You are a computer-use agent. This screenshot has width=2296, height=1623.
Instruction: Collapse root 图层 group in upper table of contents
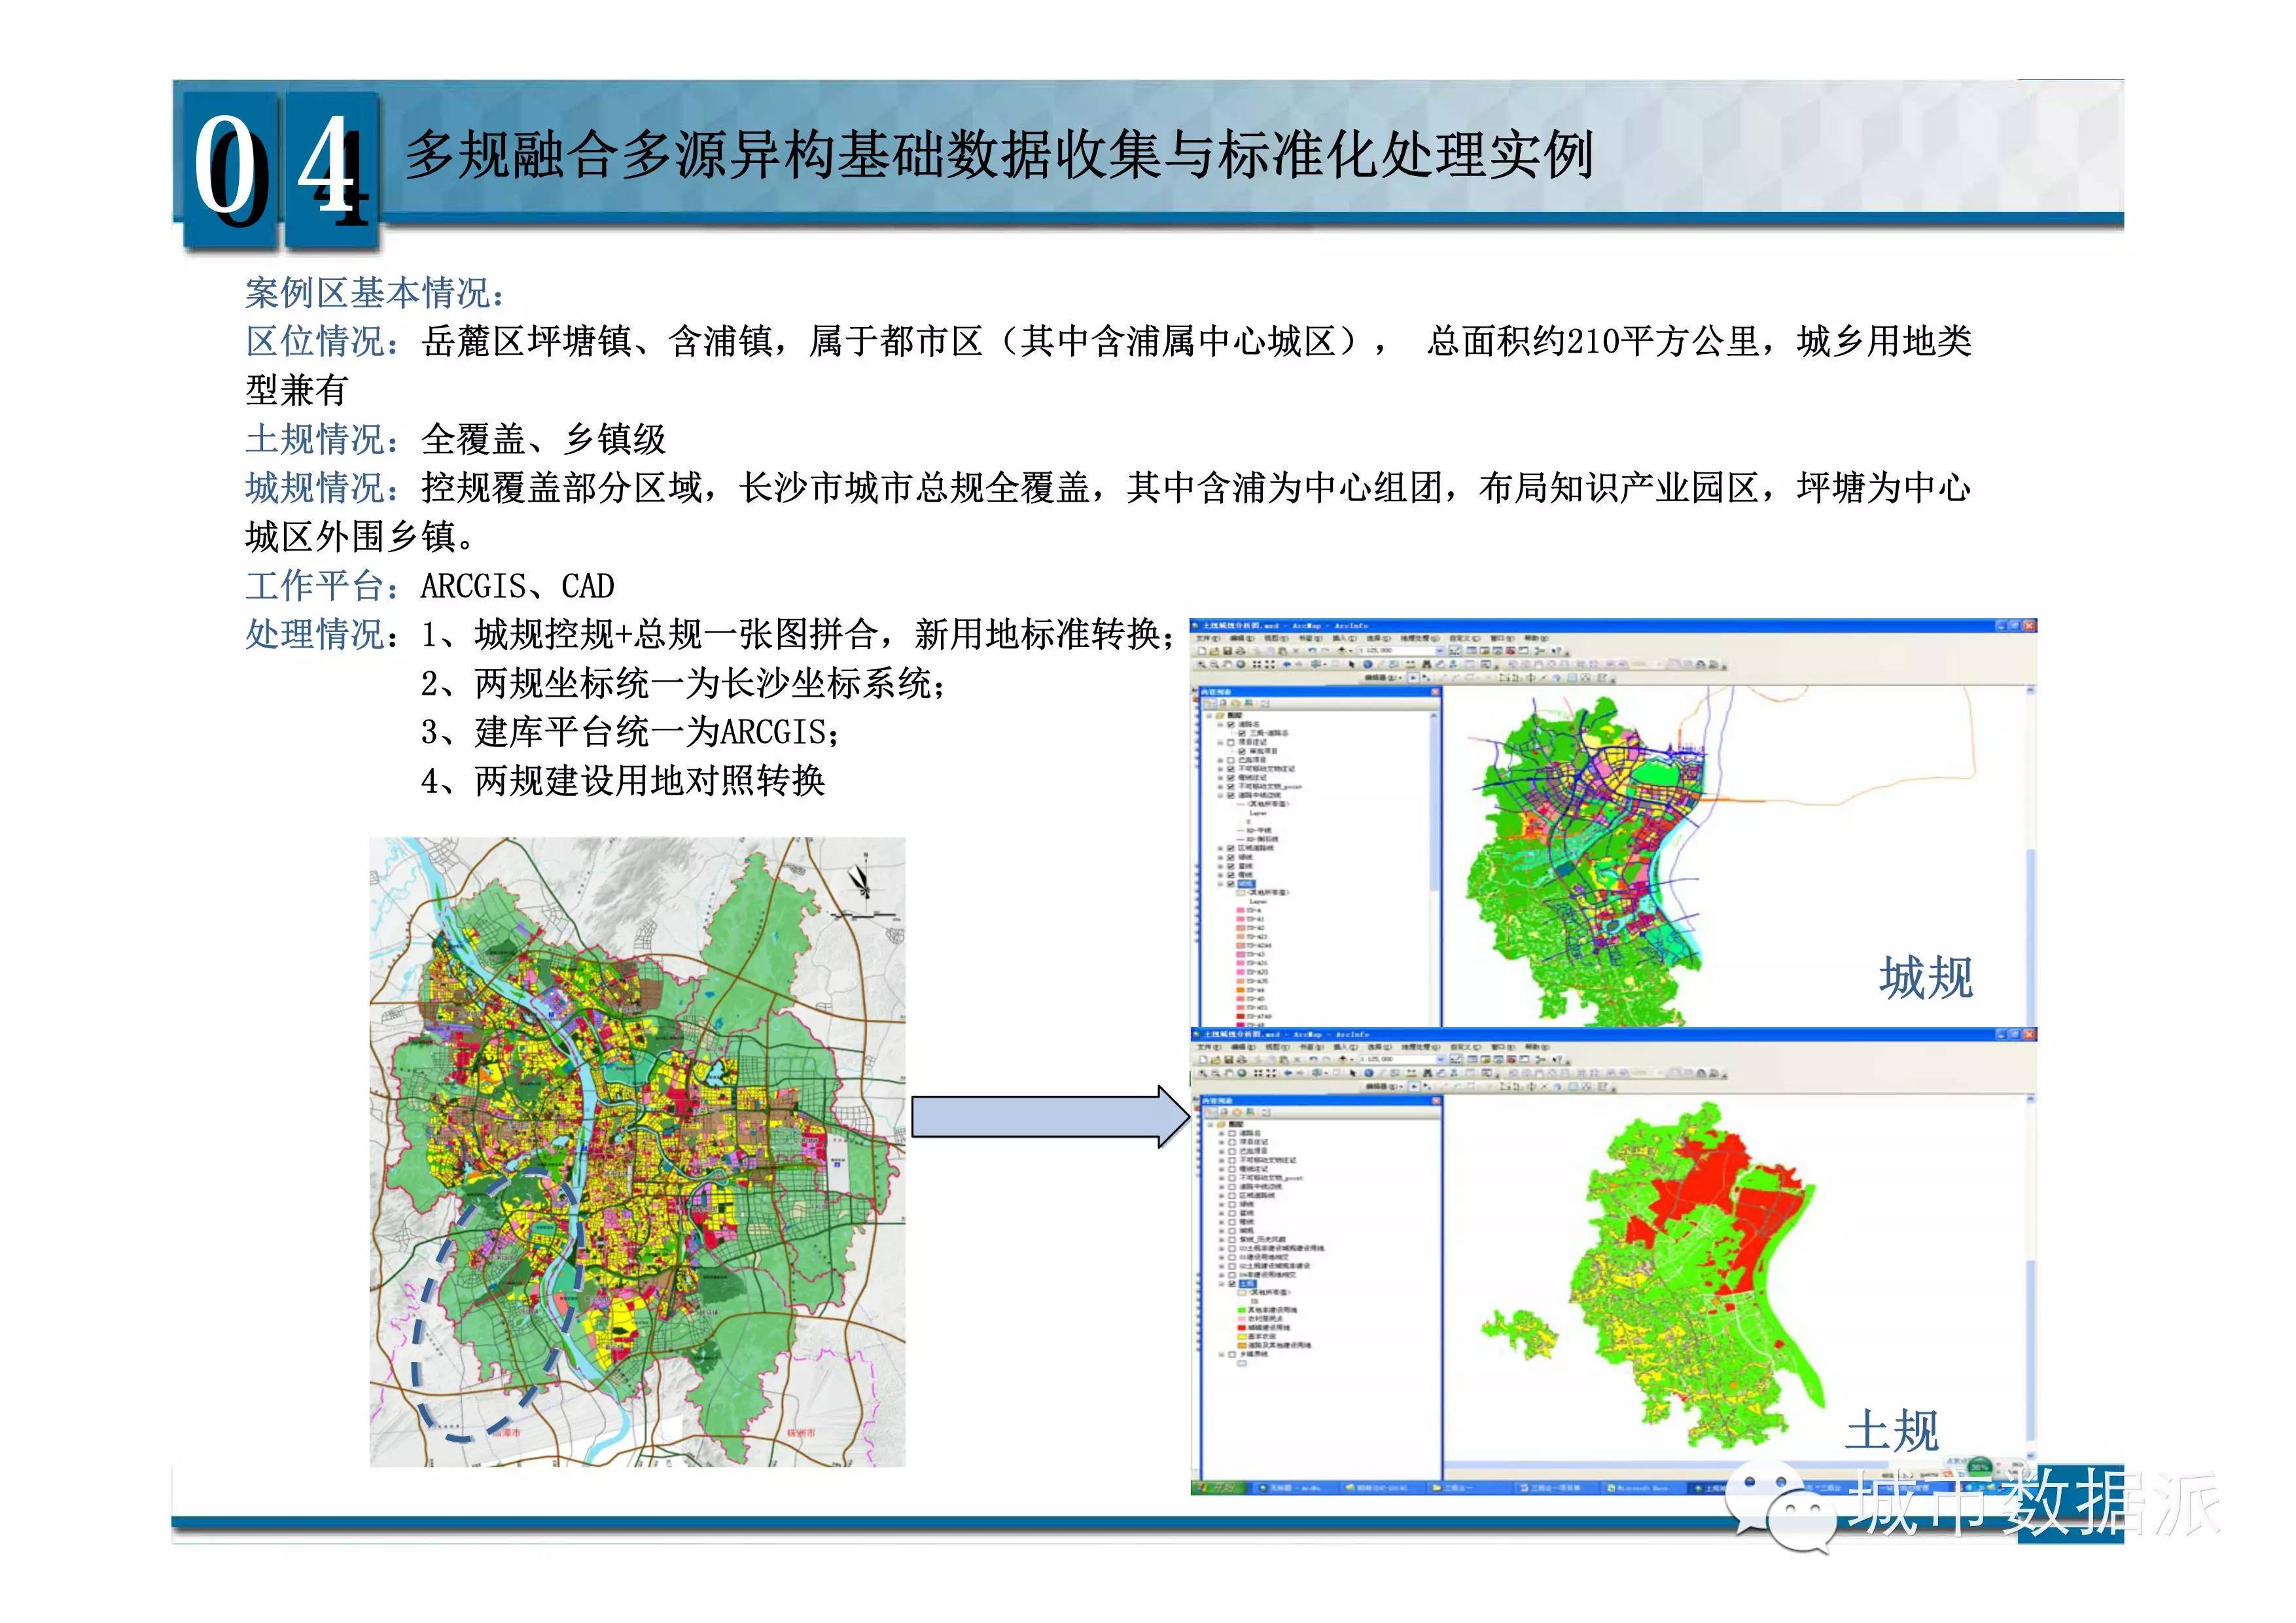click(x=1209, y=716)
